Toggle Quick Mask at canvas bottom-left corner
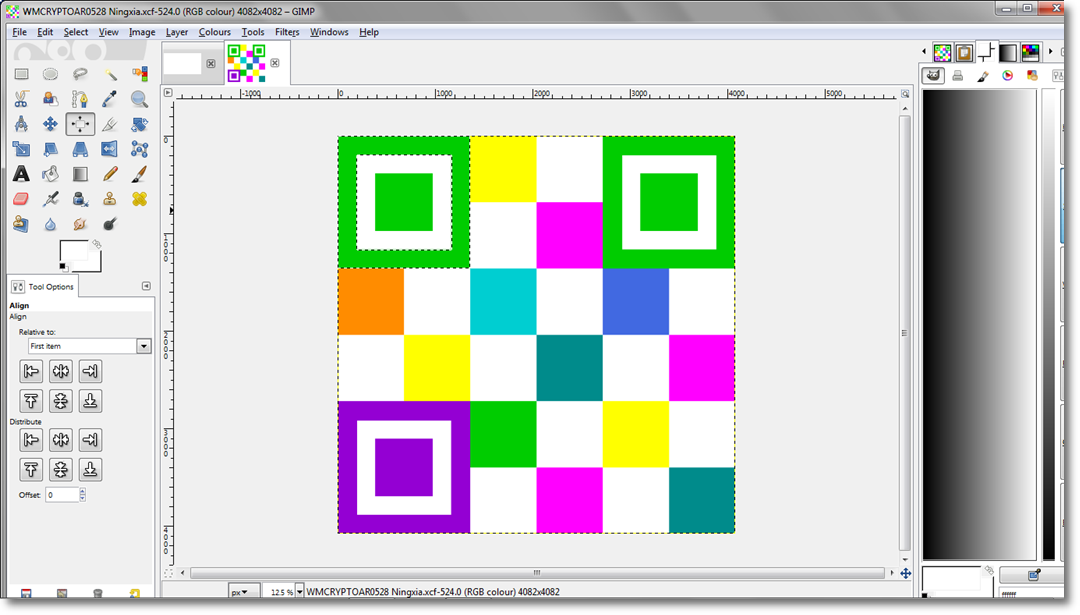Viewport: 1080px width, 615px height. 168,573
